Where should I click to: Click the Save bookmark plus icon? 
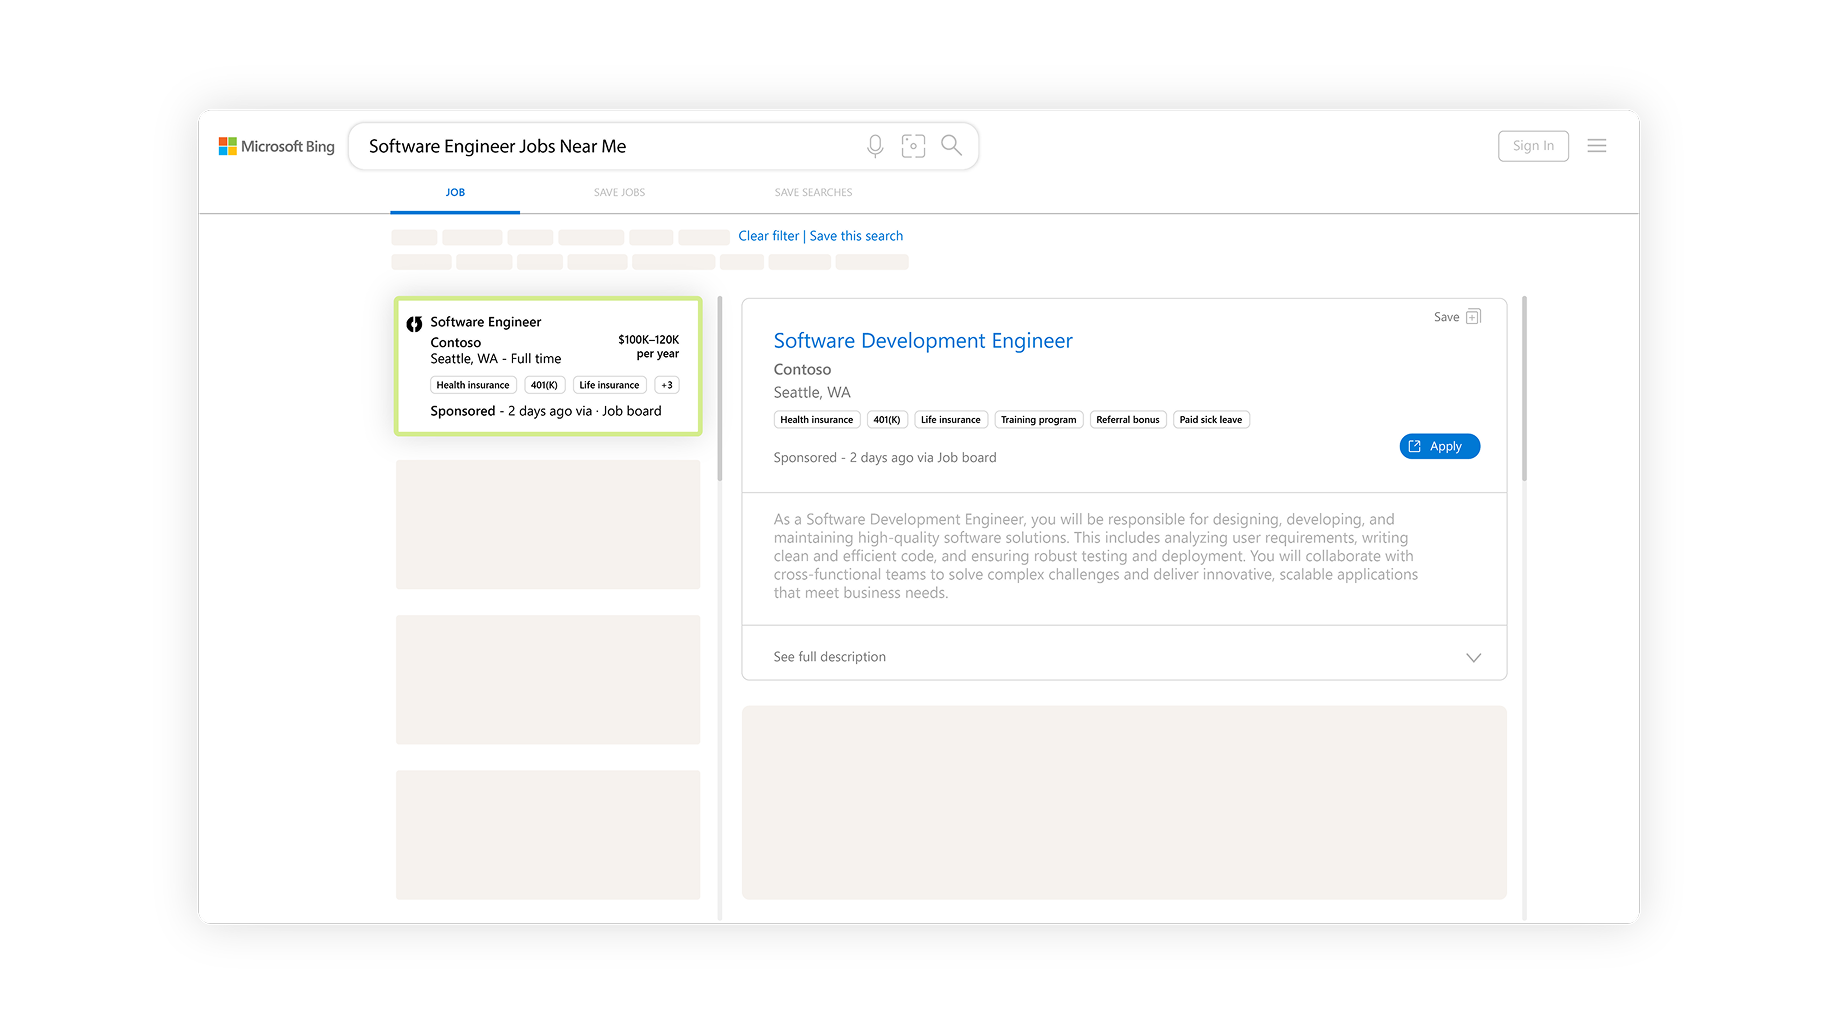[x=1473, y=317]
